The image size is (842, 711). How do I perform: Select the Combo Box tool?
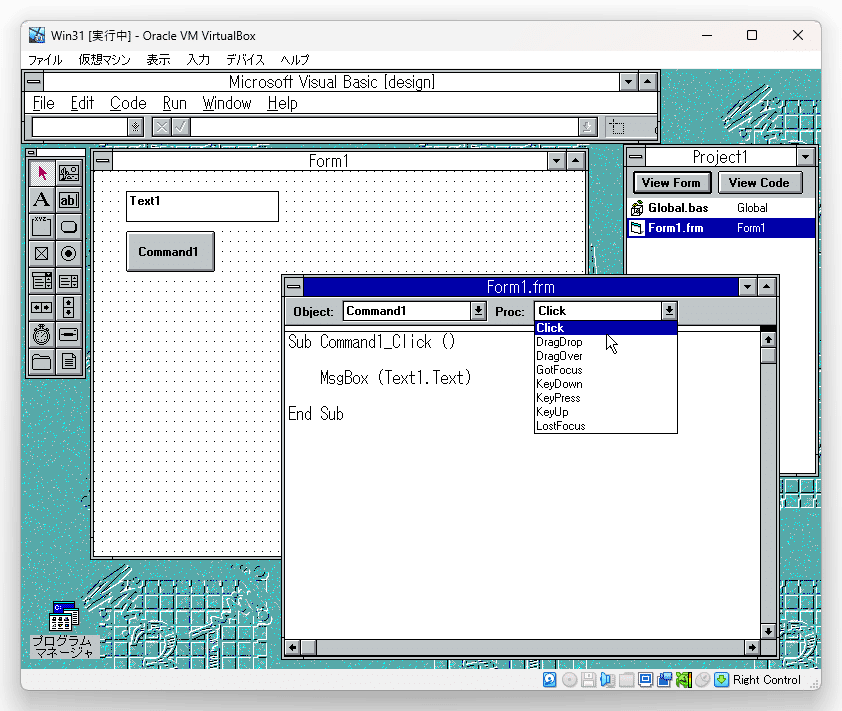[x=41, y=280]
